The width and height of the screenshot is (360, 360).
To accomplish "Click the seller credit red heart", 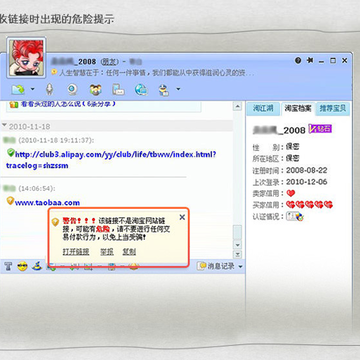I will 291,193.
